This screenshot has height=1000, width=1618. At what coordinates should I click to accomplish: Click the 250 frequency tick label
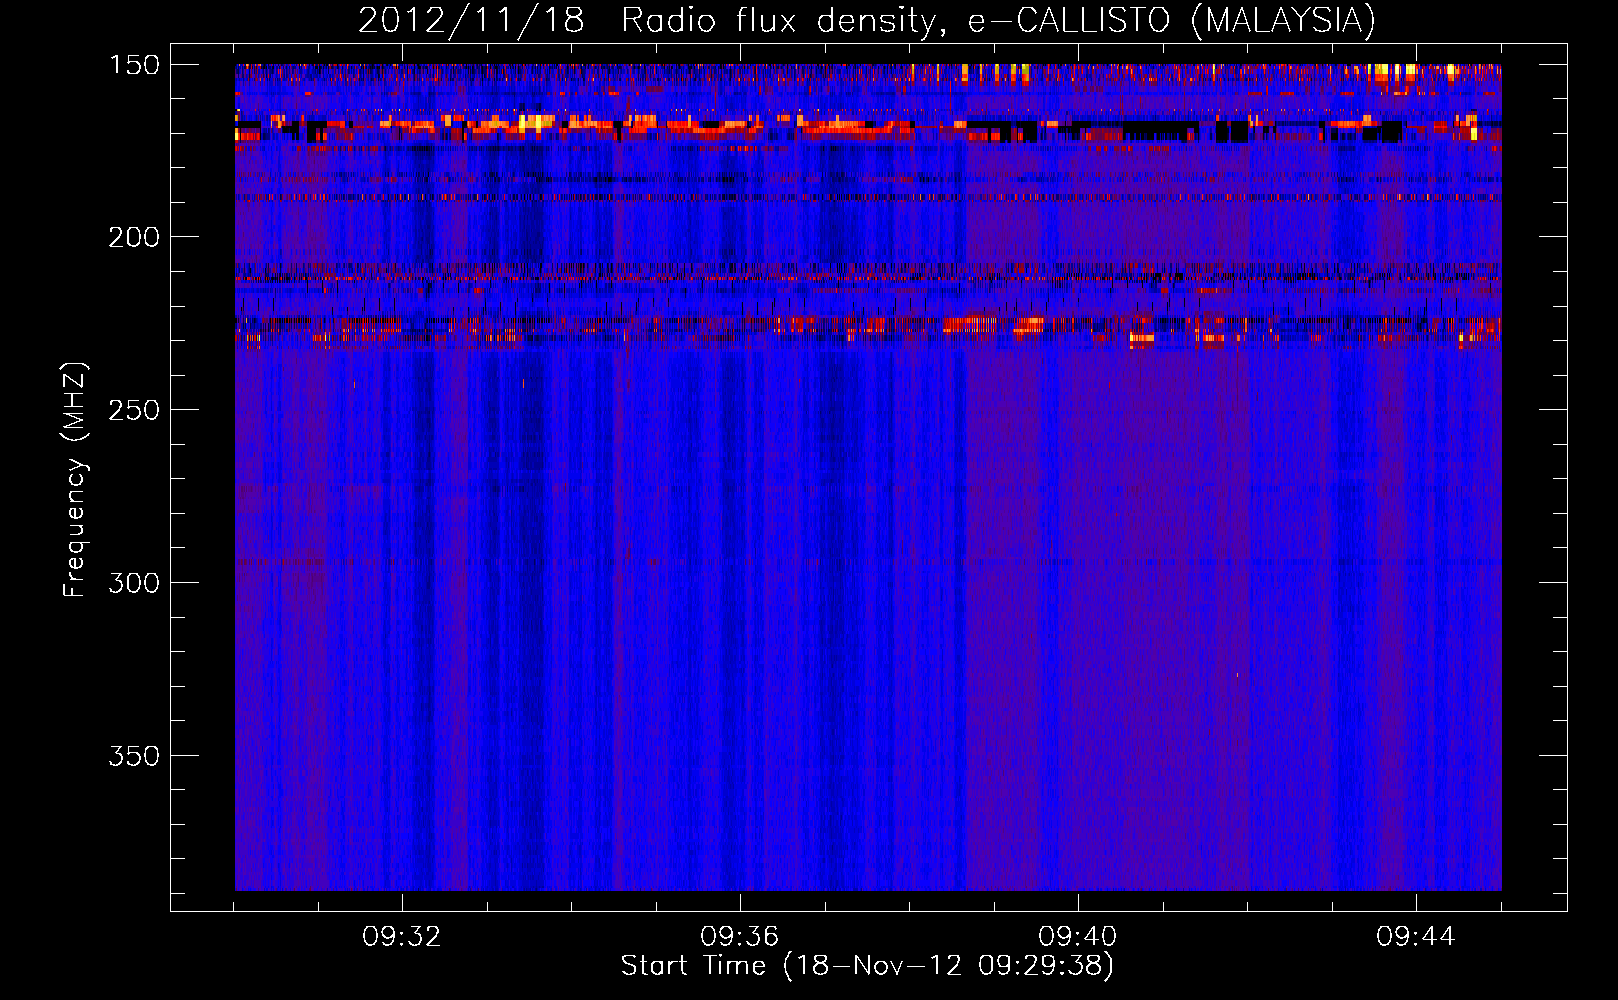coord(134,410)
